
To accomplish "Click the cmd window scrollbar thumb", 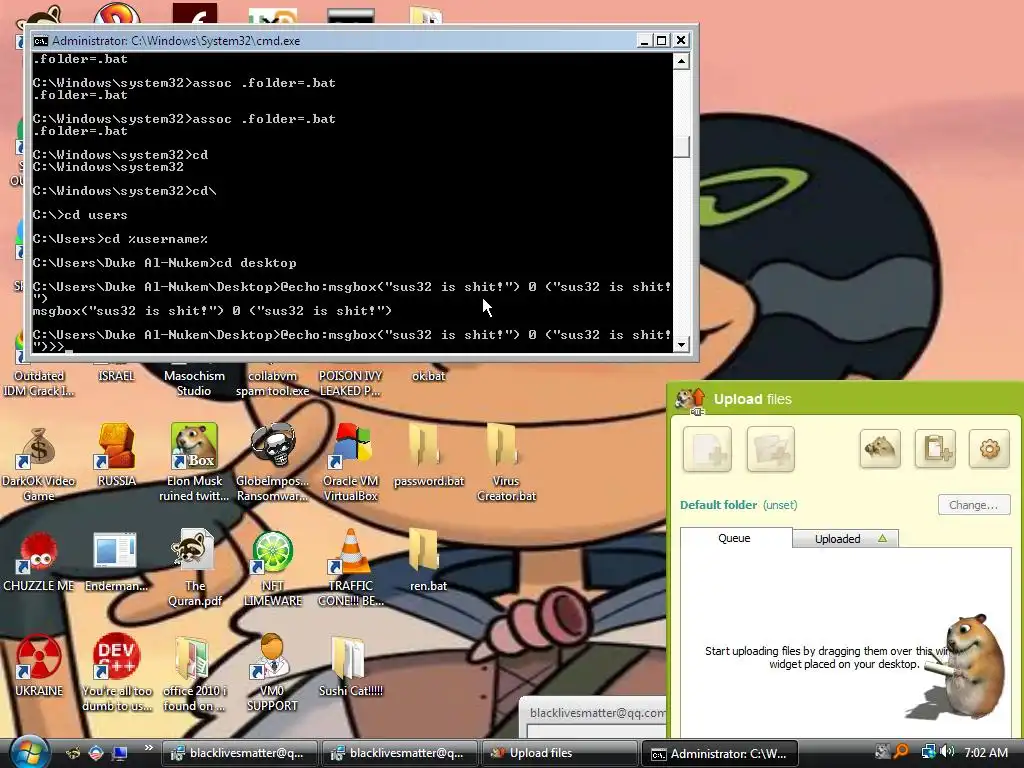I will tap(681, 146).
